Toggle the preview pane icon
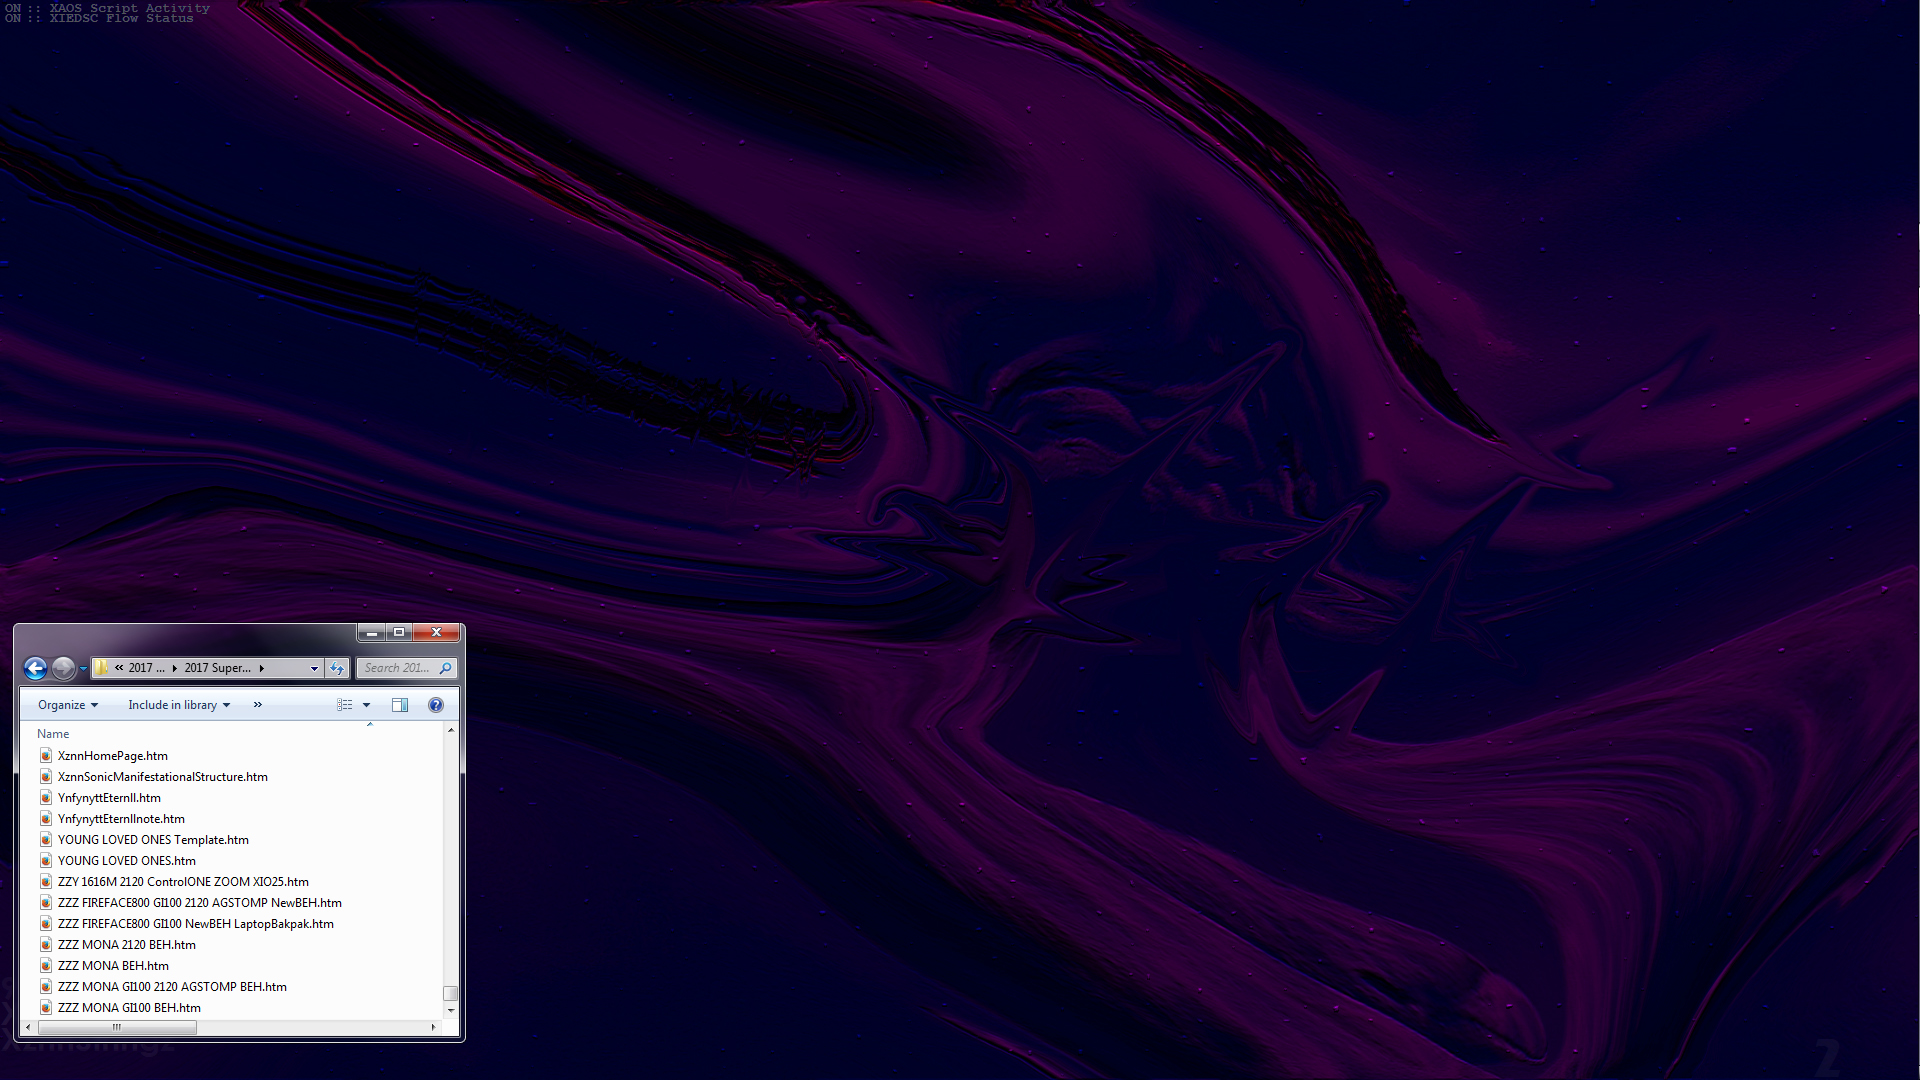This screenshot has height=1080, width=1920. click(400, 705)
